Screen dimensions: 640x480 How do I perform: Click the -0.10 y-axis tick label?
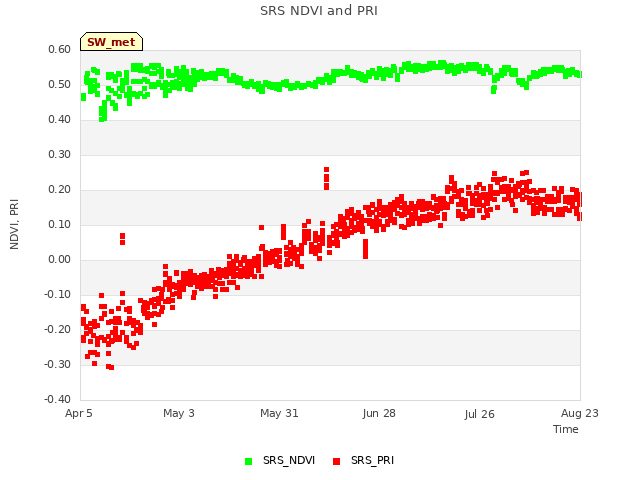point(57,295)
